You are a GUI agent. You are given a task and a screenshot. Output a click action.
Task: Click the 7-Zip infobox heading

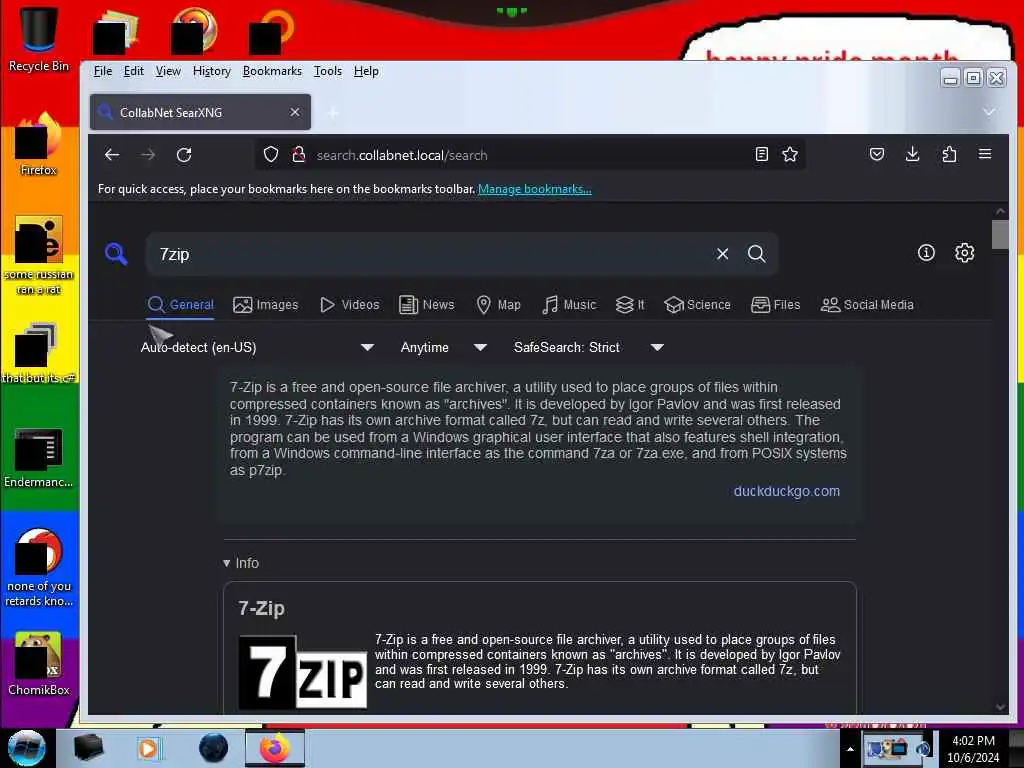261,608
